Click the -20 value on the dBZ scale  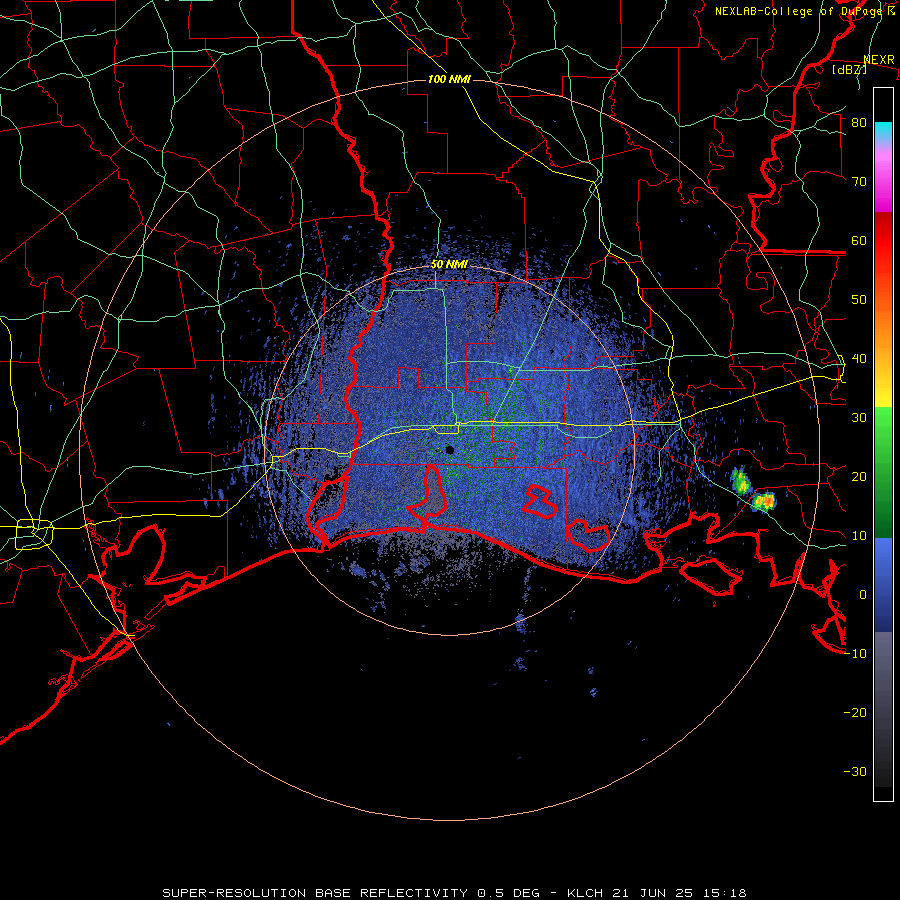(855, 712)
